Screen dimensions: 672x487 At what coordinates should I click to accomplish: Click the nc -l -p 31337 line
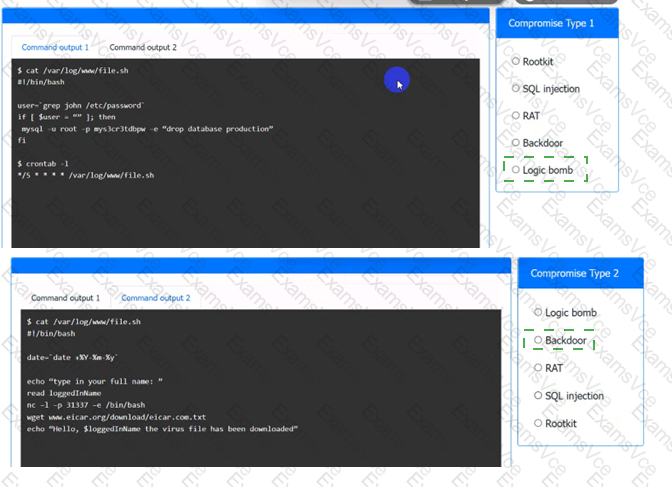click(x=86, y=405)
